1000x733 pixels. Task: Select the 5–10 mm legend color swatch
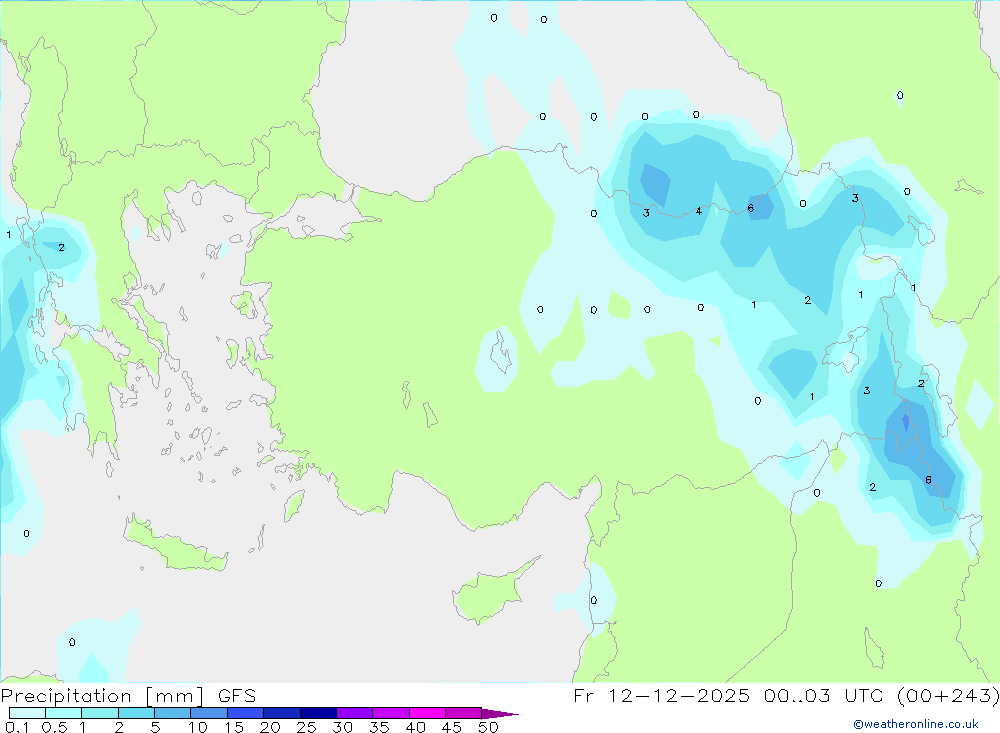click(172, 713)
